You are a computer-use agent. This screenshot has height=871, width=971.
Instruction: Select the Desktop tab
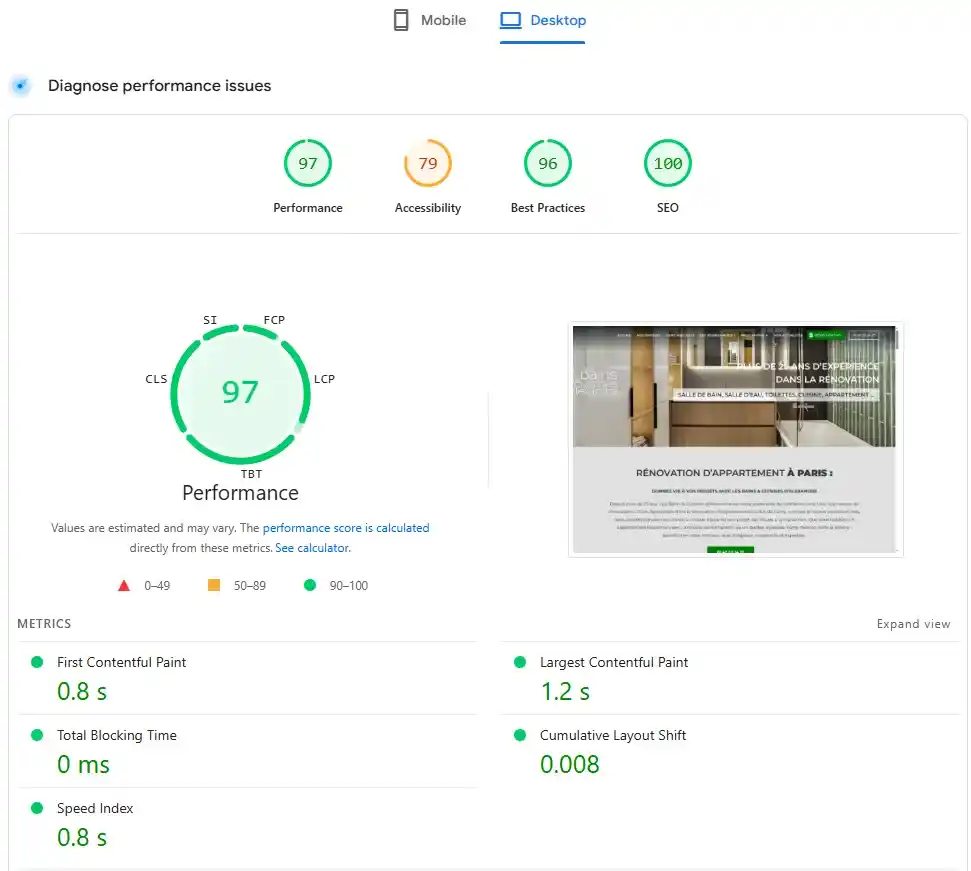point(543,21)
